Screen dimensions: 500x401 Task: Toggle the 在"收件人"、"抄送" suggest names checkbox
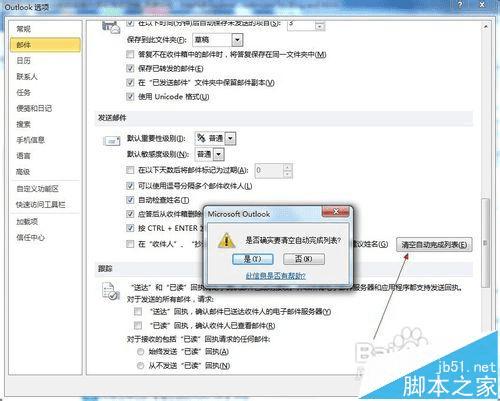pos(130,244)
